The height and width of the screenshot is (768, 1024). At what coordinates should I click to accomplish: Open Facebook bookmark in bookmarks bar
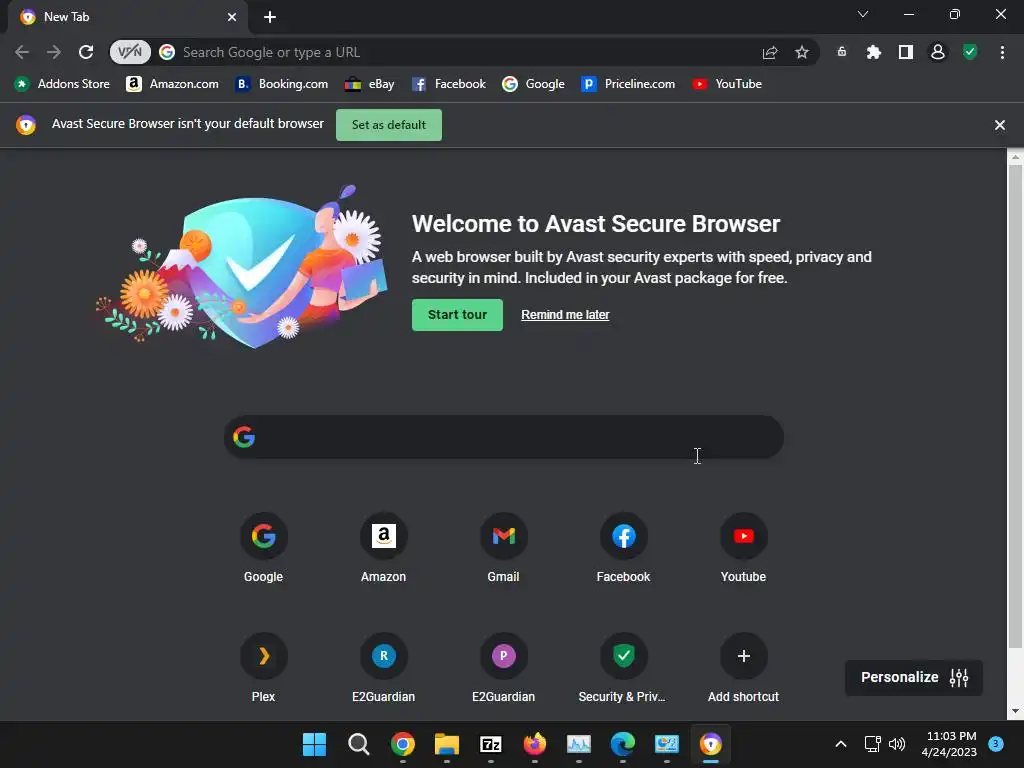point(449,84)
